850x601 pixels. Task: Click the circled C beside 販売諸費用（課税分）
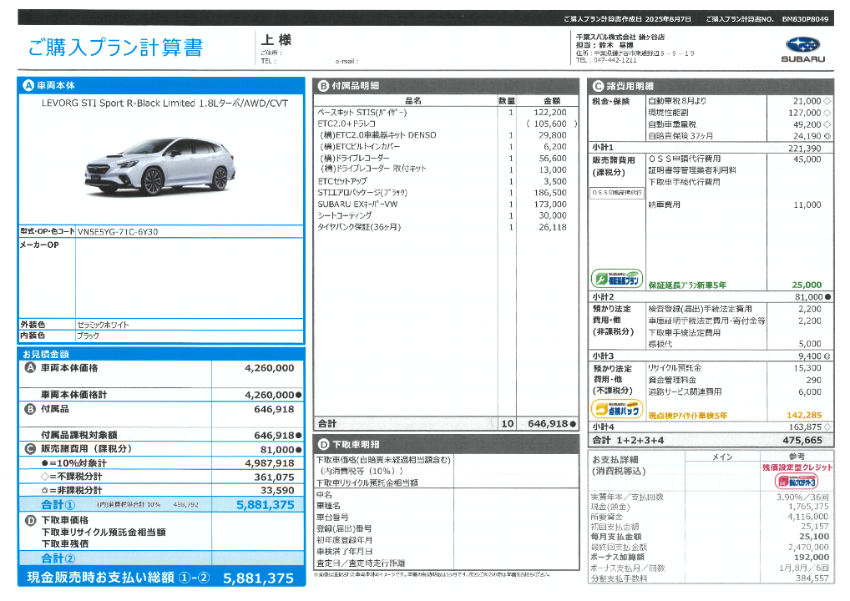click(x=30, y=449)
